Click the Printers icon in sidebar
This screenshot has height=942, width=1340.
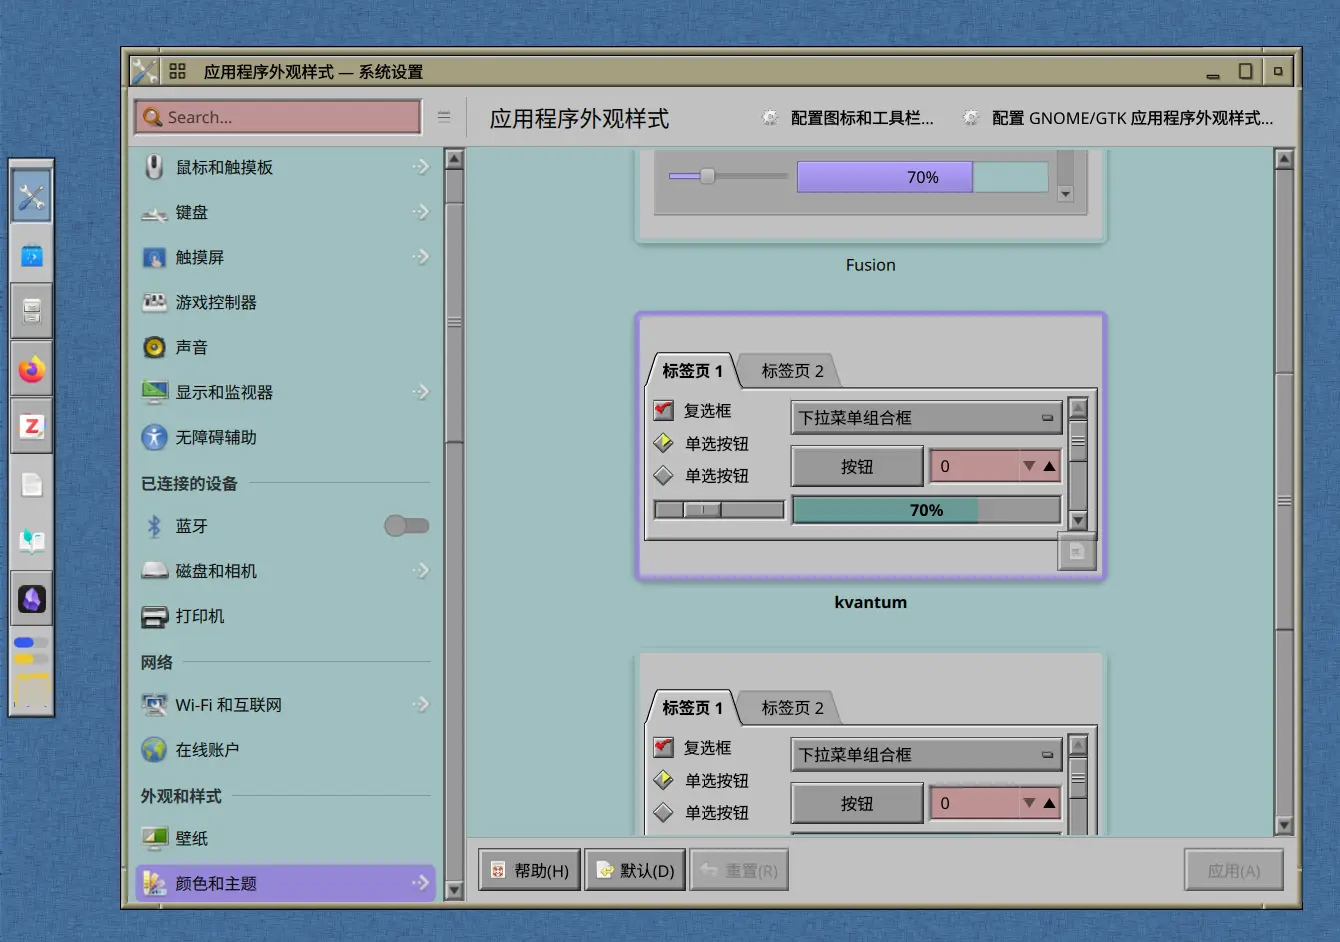click(154, 616)
